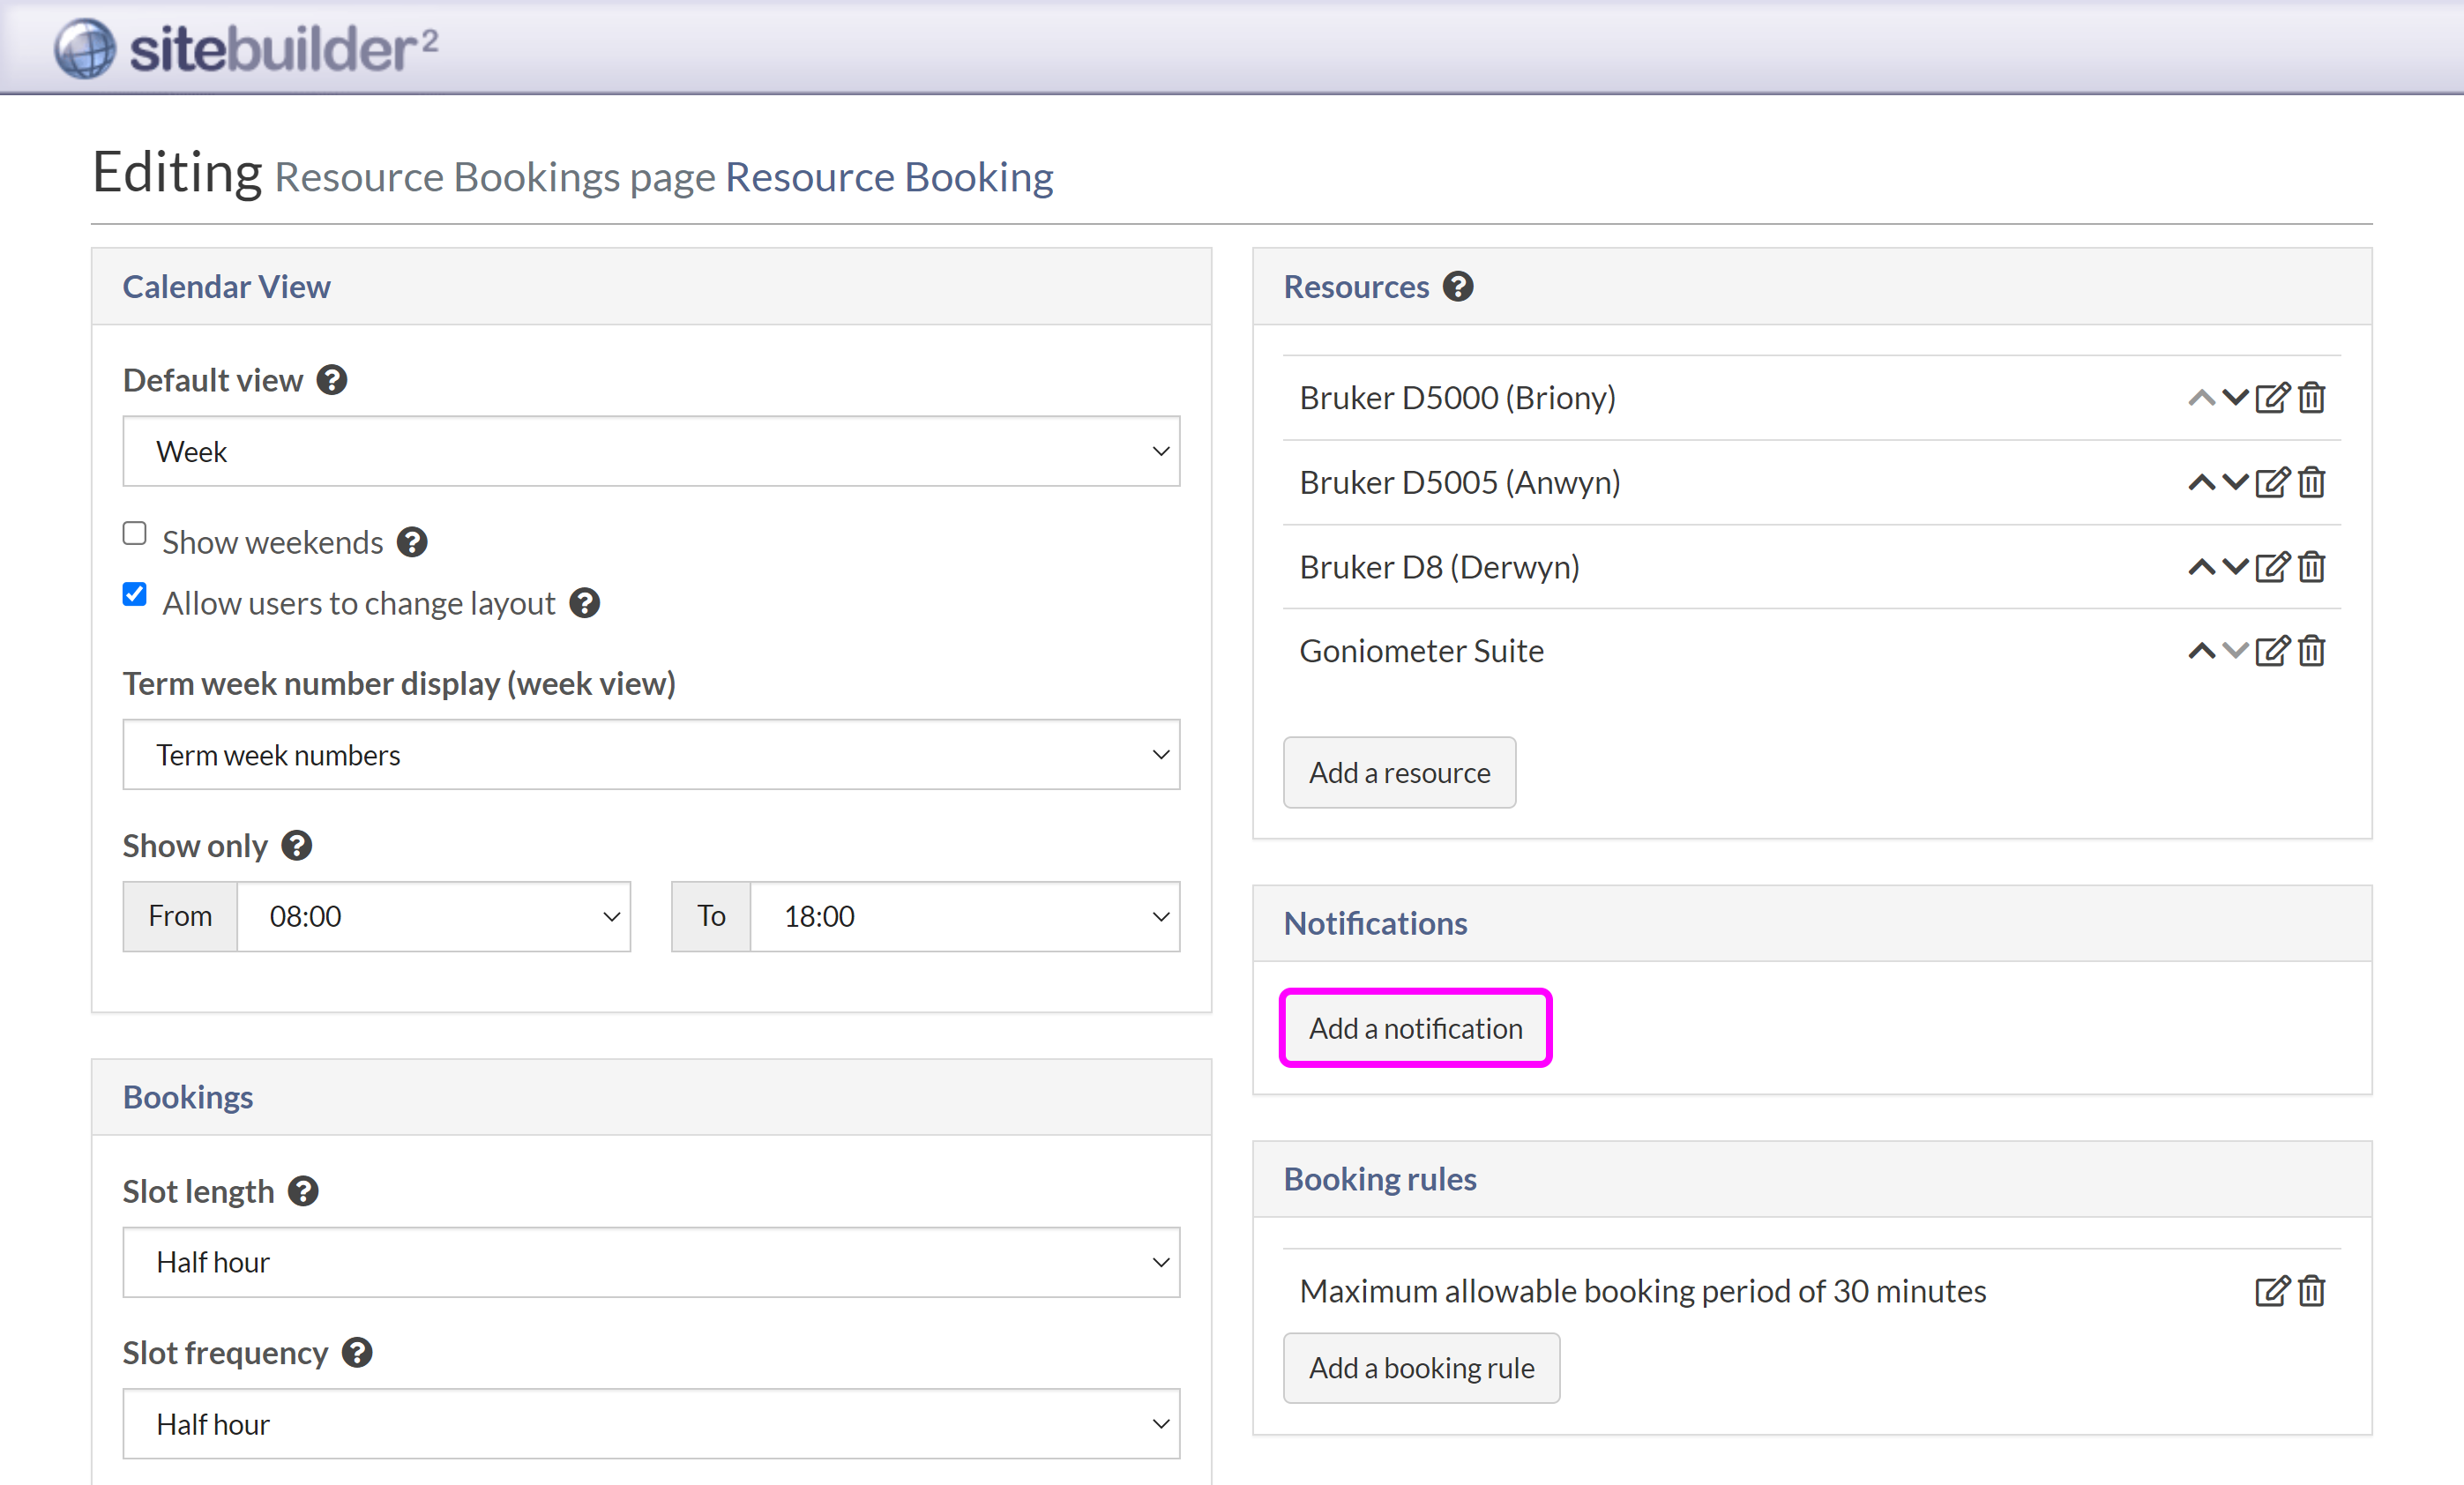The height and width of the screenshot is (1485, 2464).
Task: Open the Default view Week dropdown
Action: [651, 452]
